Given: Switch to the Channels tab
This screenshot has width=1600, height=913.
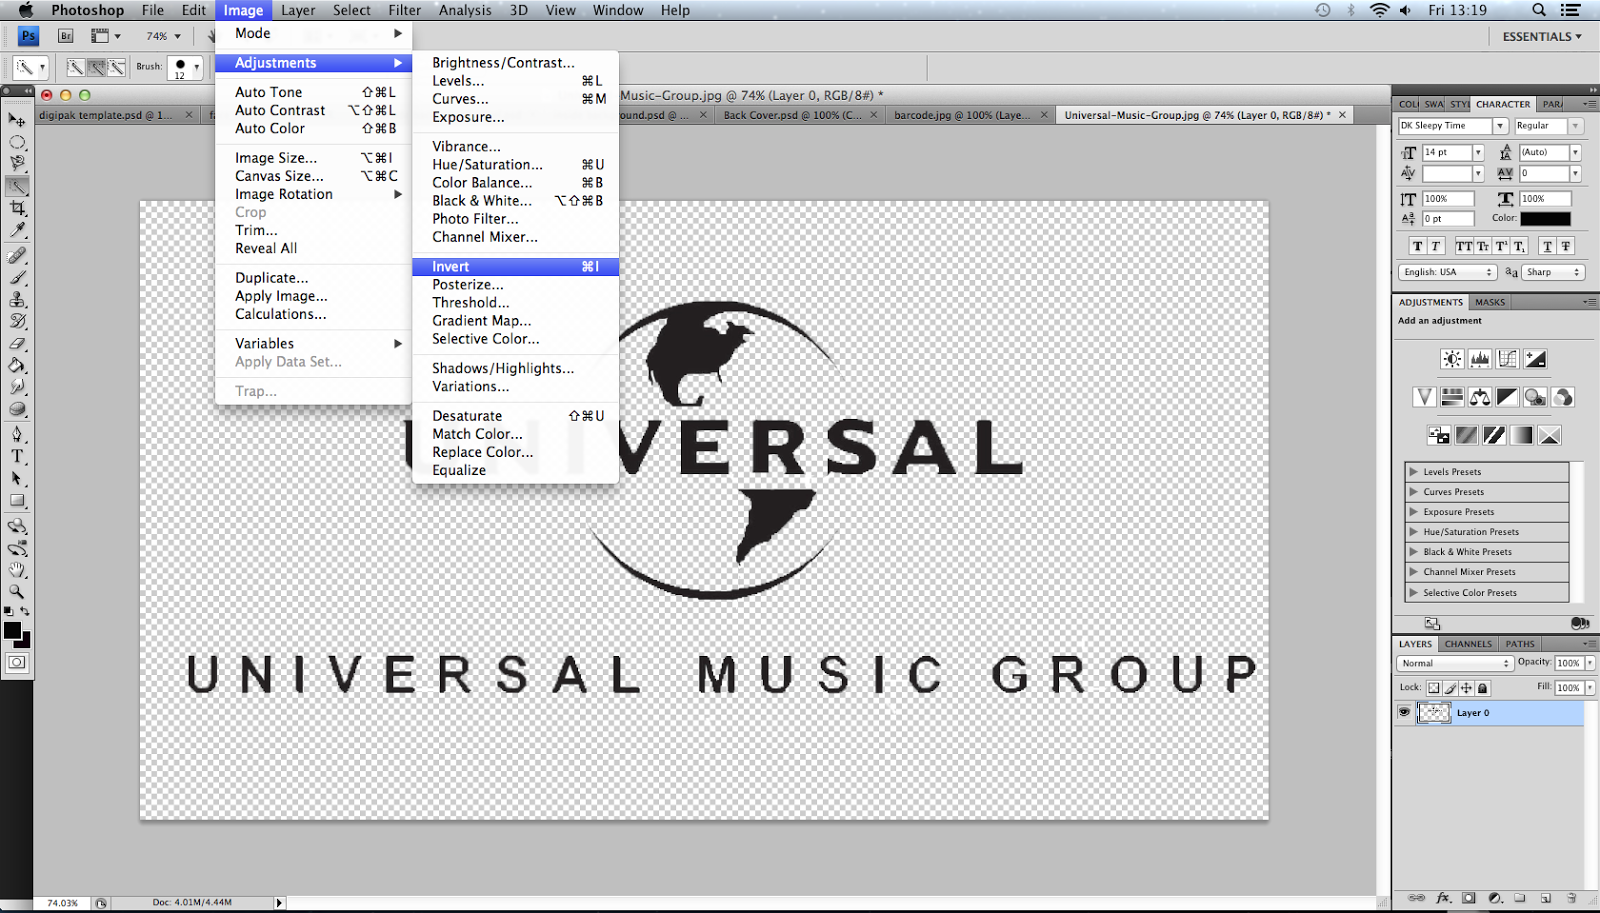Looking at the screenshot, I should (1468, 644).
